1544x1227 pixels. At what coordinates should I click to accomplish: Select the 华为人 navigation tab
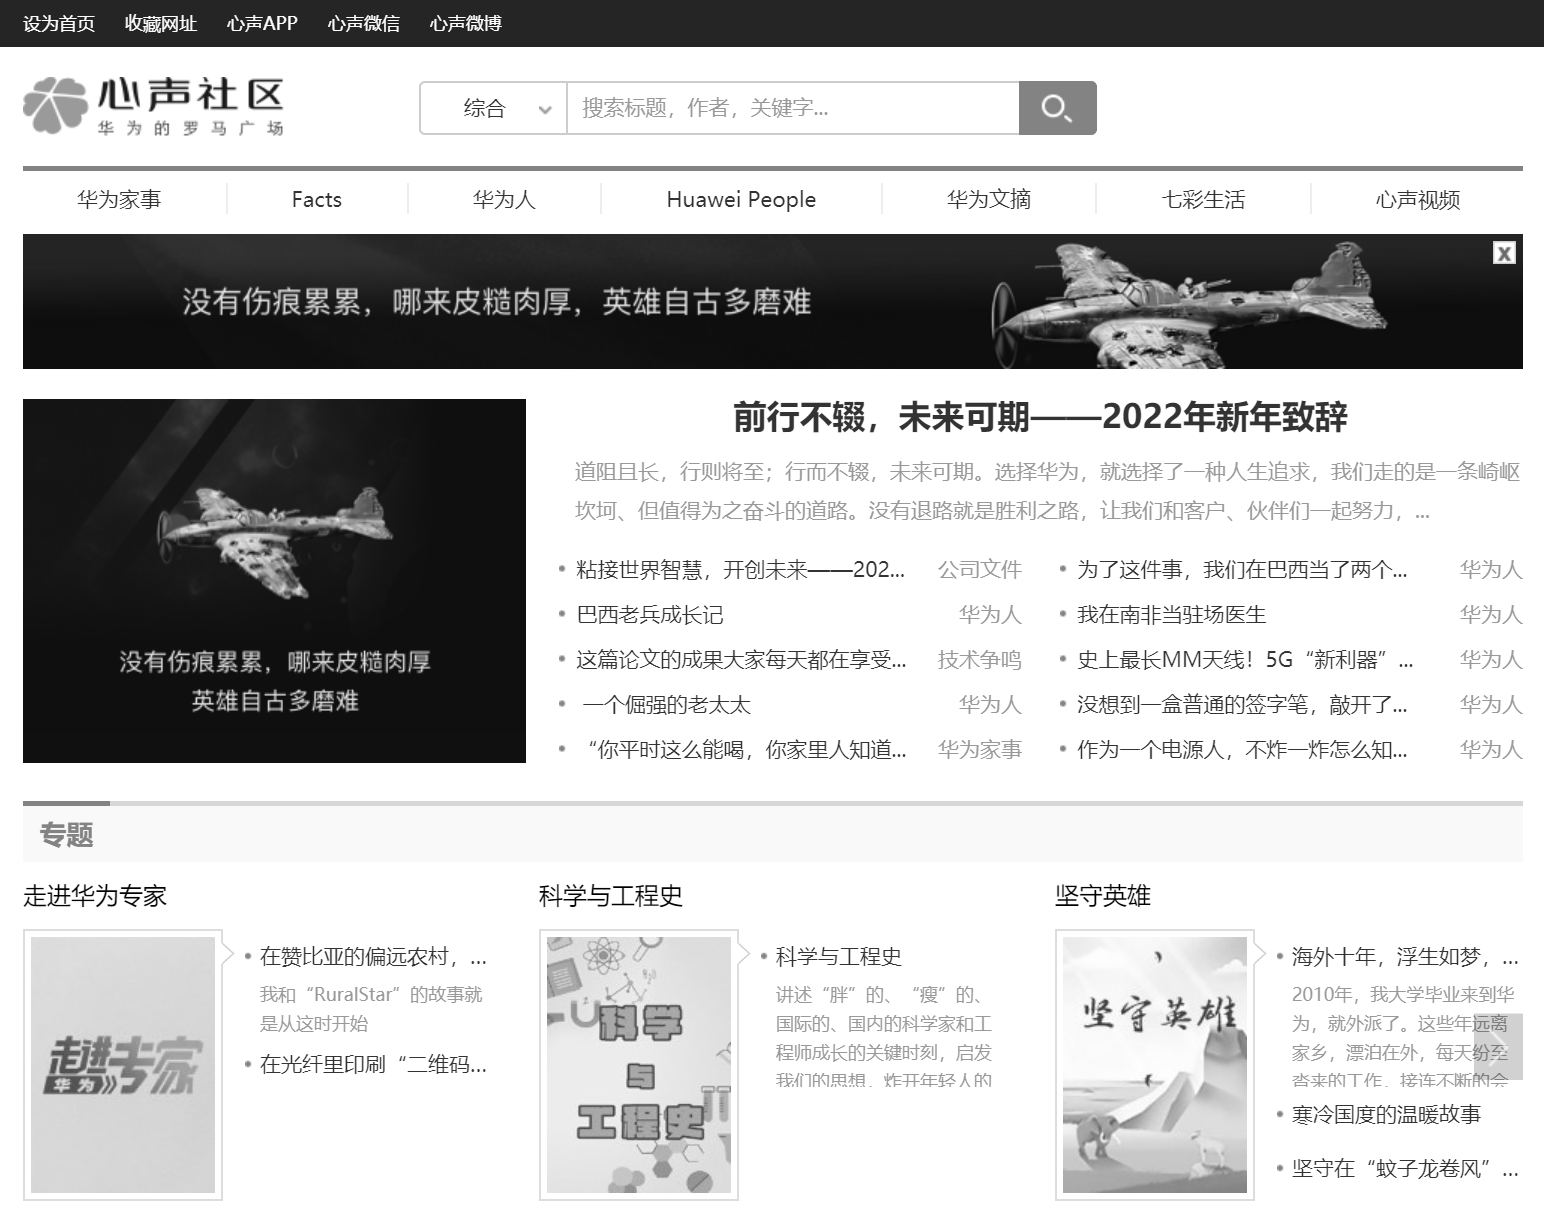click(504, 199)
